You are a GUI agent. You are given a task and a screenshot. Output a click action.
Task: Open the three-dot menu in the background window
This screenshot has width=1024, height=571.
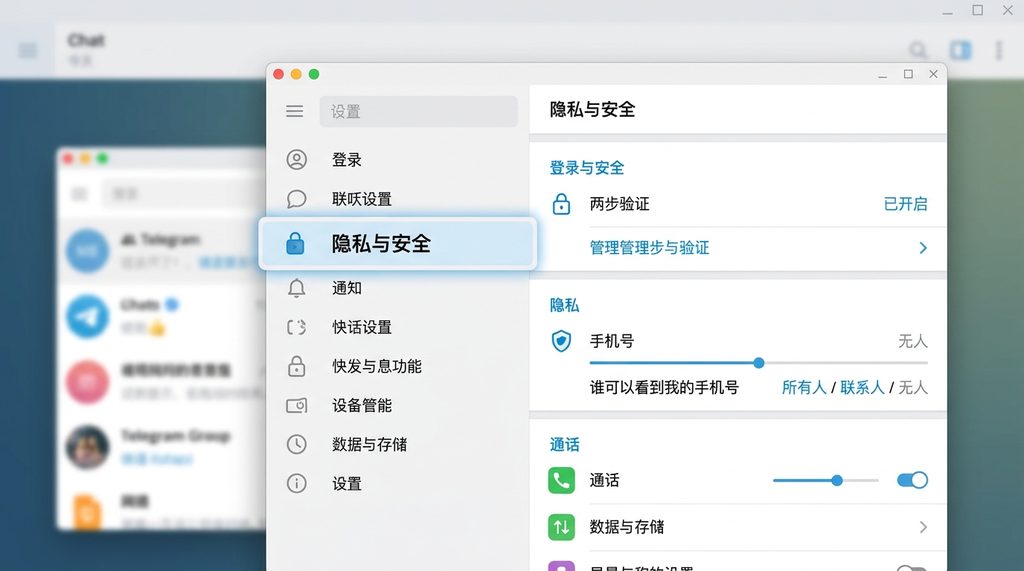(999, 50)
